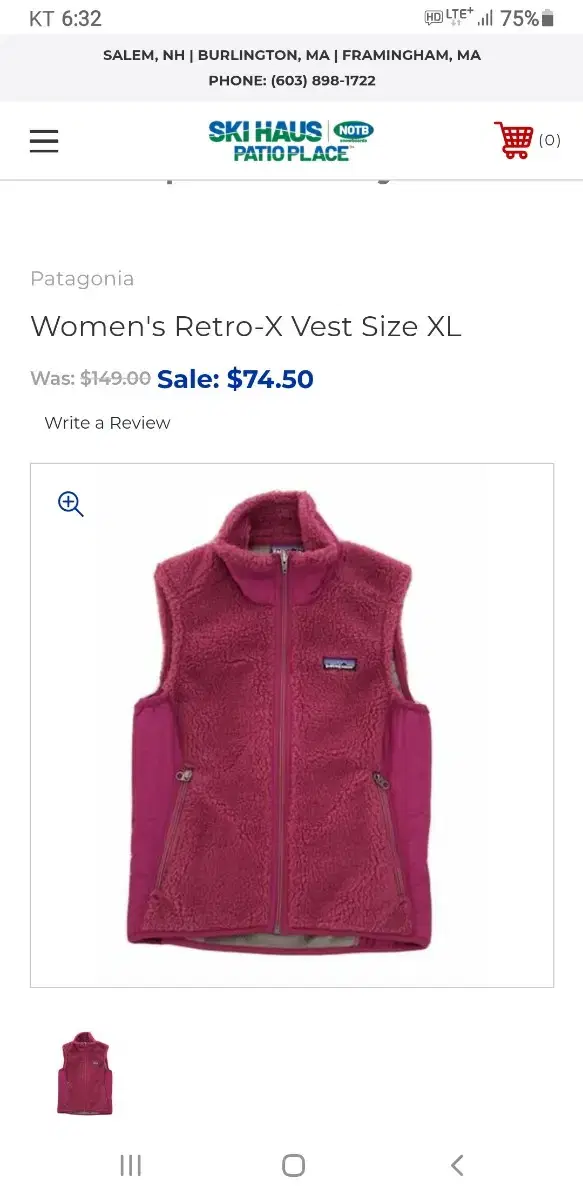Call the phone number (603) 898-1722
Image resolution: width=583 pixels, height=1200 pixels.
point(323,80)
